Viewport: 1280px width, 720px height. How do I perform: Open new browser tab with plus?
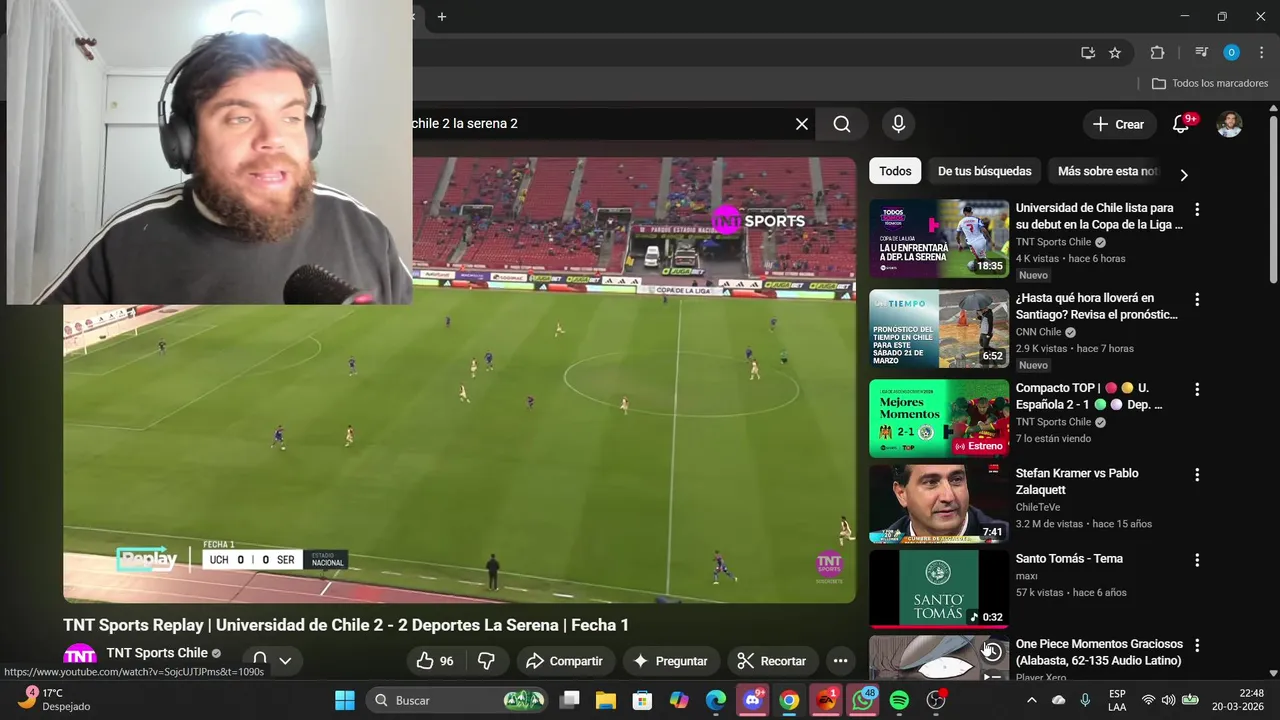pos(442,16)
